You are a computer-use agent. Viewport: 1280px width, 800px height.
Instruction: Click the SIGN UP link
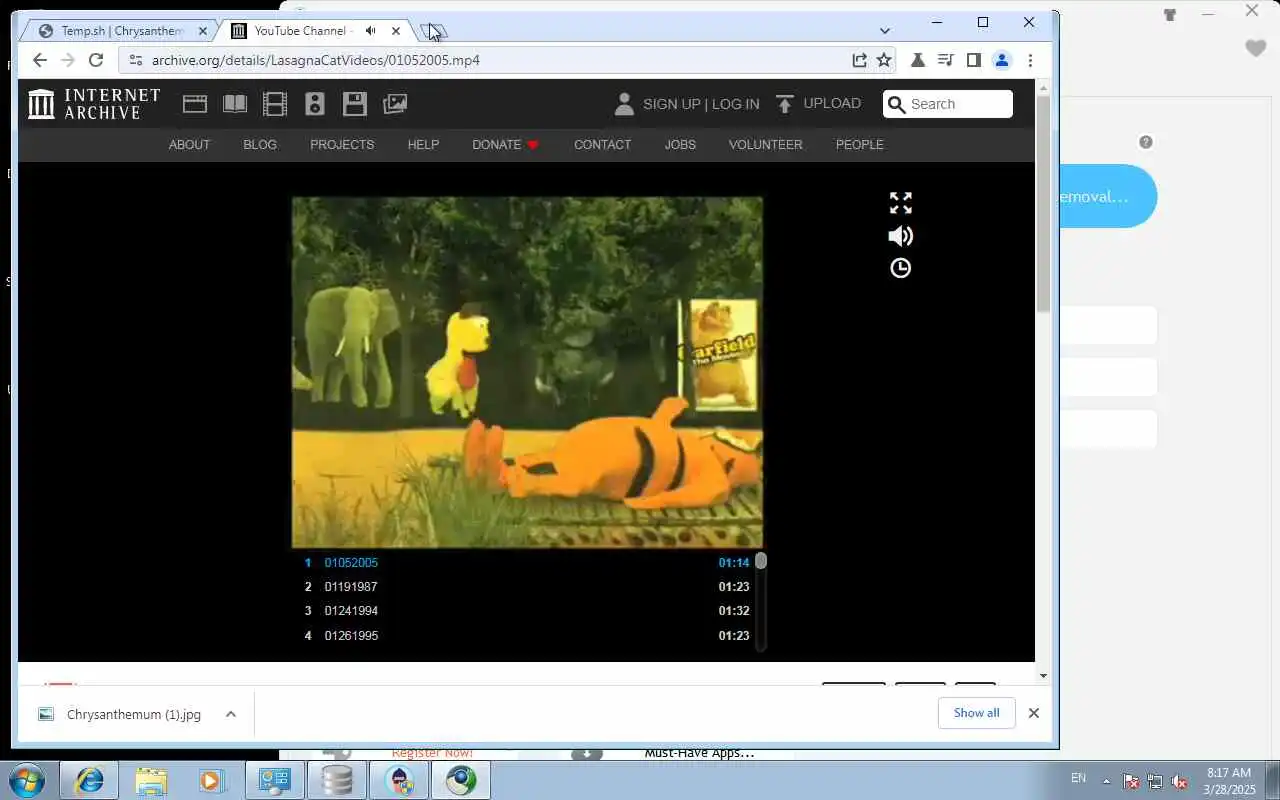pyautogui.click(x=671, y=104)
